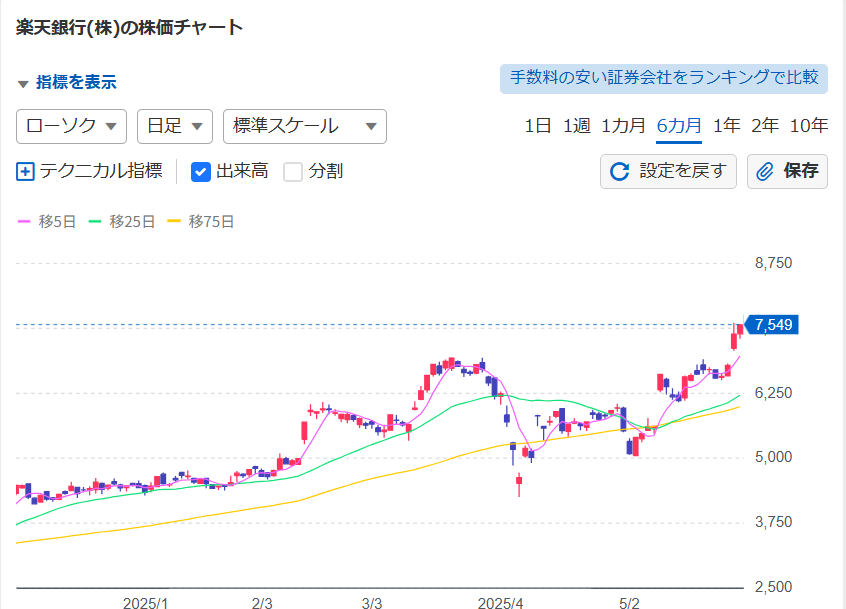Click the 保存 save button
Viewport: 846px width, 609px height.
787,172
